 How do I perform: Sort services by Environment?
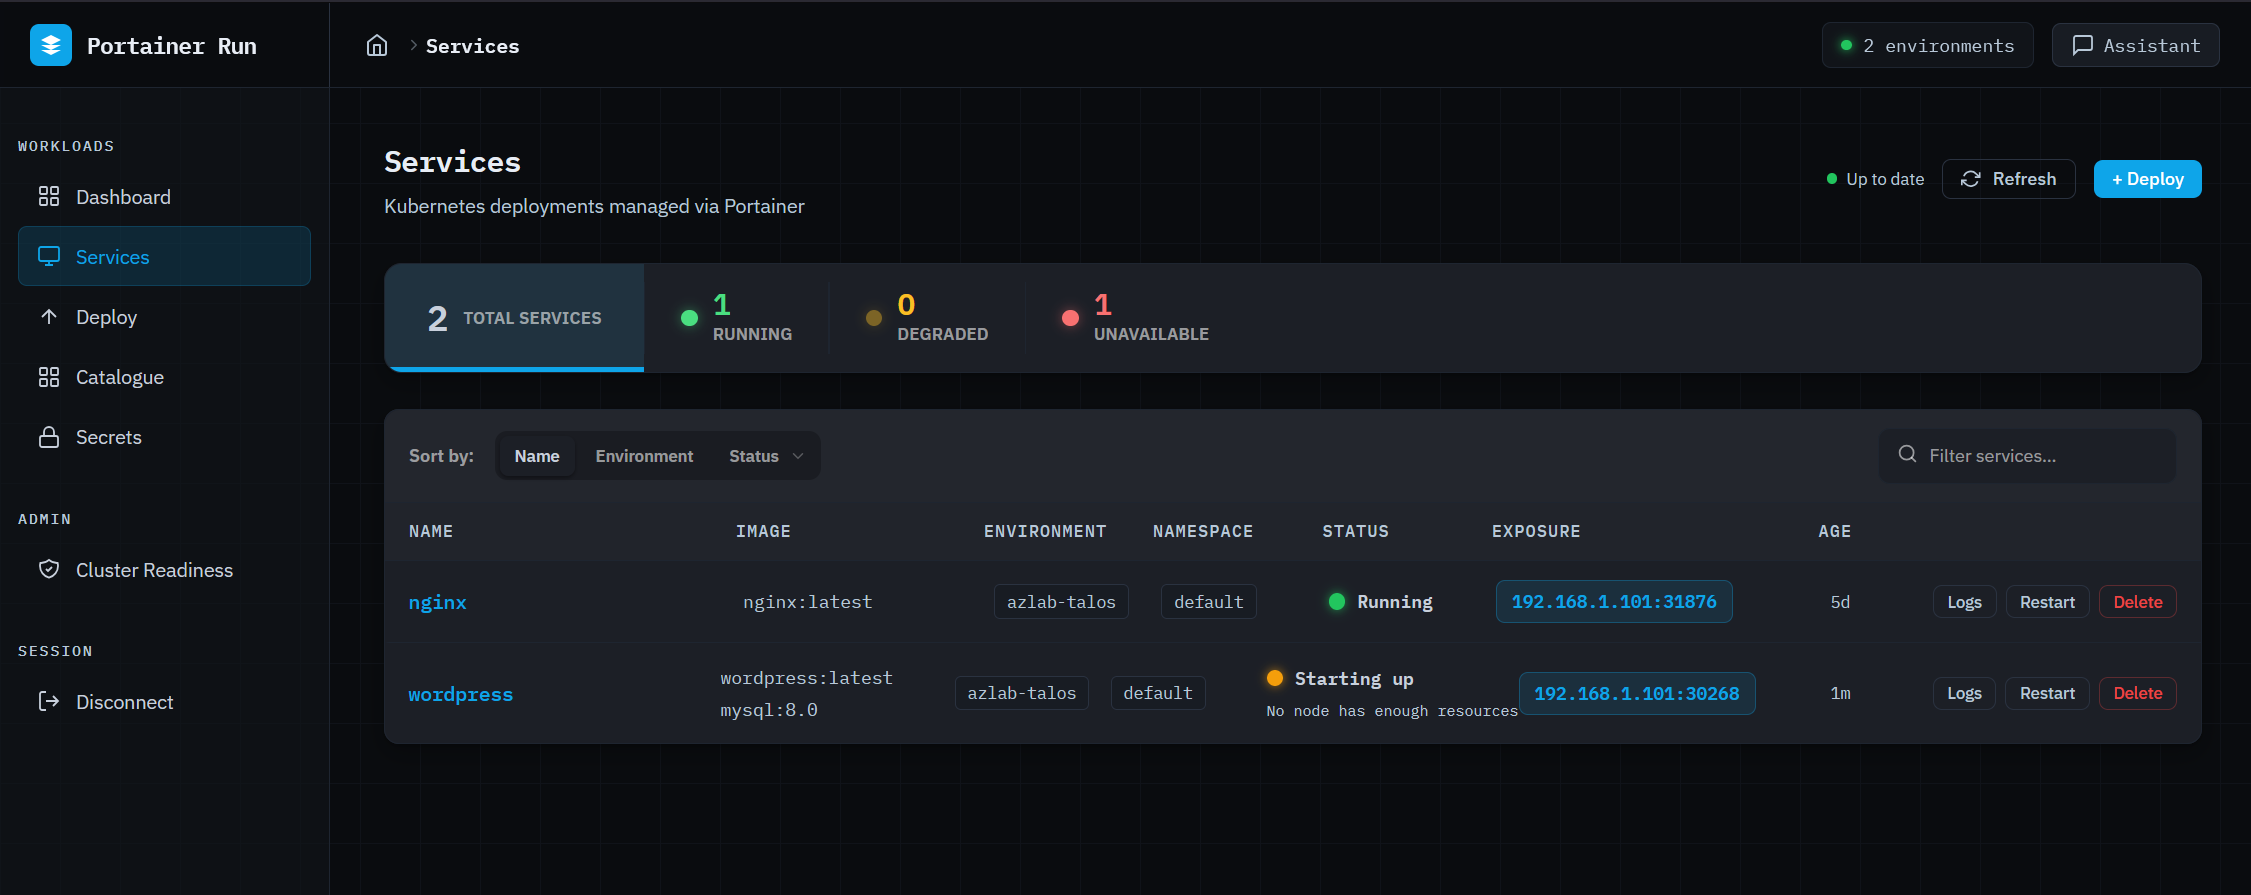644,456
